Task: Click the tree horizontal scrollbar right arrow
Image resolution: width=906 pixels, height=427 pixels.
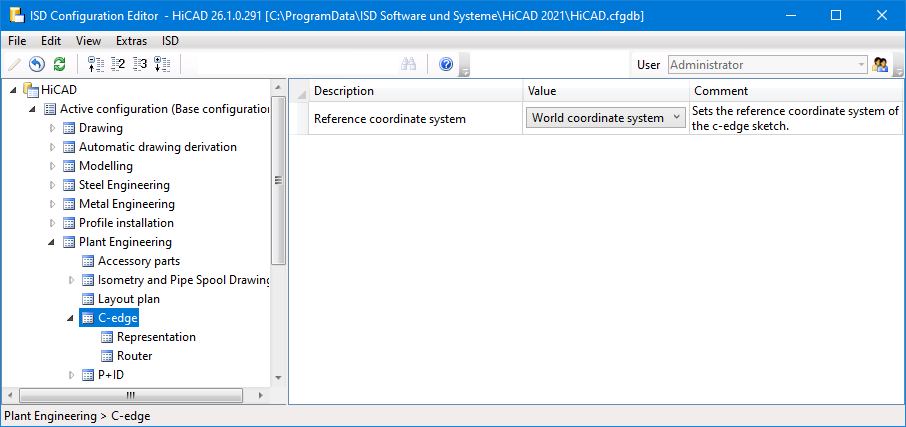Action: click(260, 396)
